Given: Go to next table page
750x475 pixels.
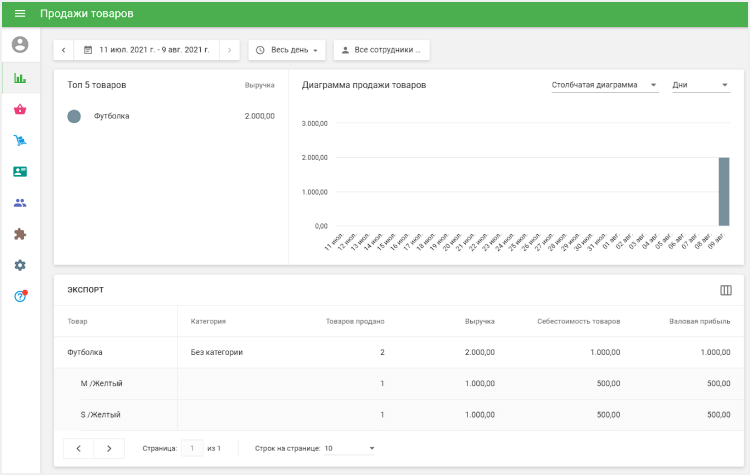Looking at the screenshot, I should click(x=109, y=449).
